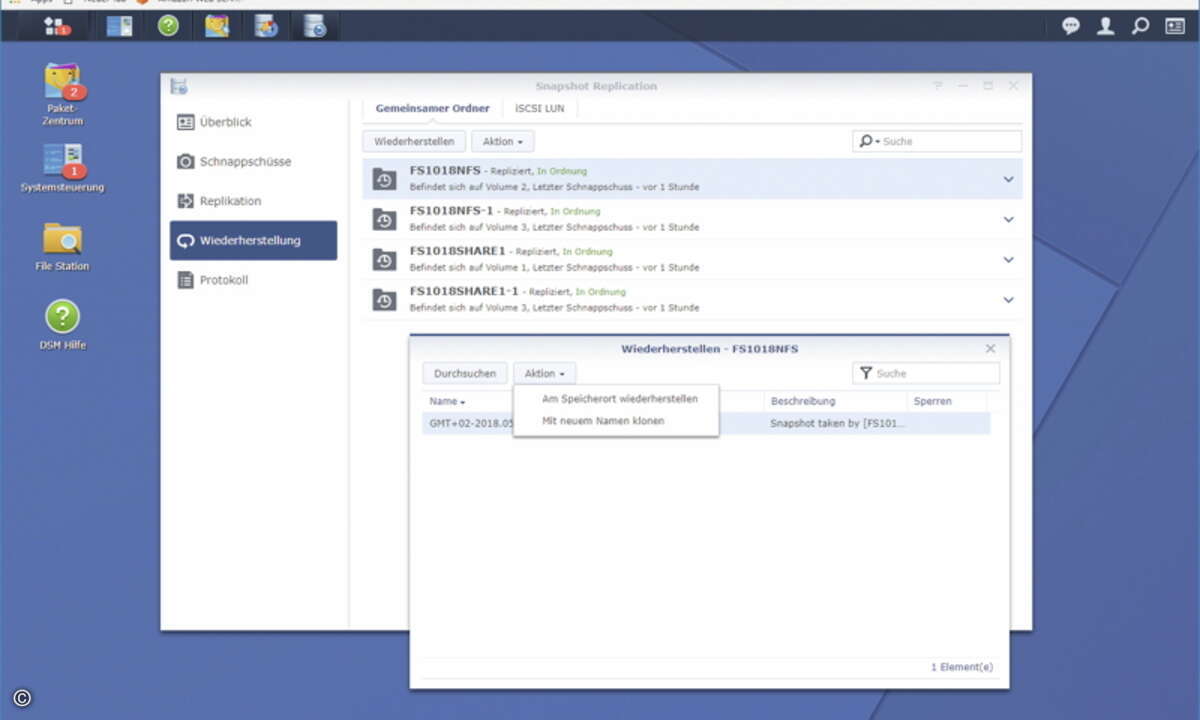Close the Wiederherstellen - FS1018NFS dialog
The image size is (1200, 720).
[990, 348]
